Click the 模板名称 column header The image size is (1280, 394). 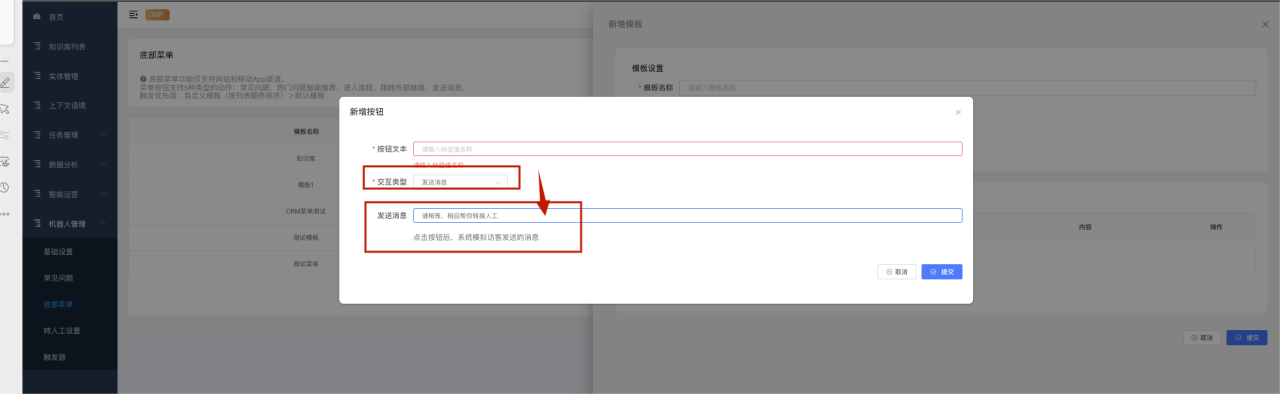coord(306,131)
